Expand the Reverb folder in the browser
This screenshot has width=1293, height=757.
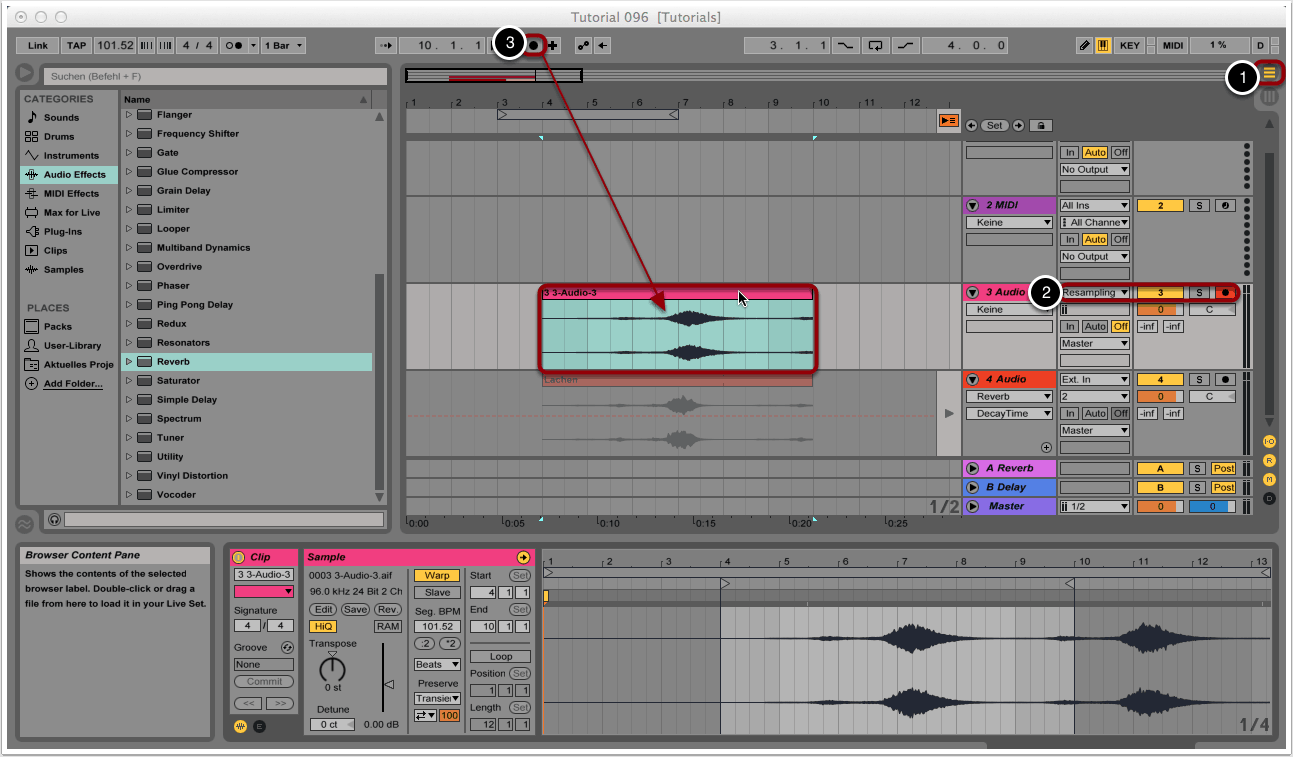(x=128, y=362)
